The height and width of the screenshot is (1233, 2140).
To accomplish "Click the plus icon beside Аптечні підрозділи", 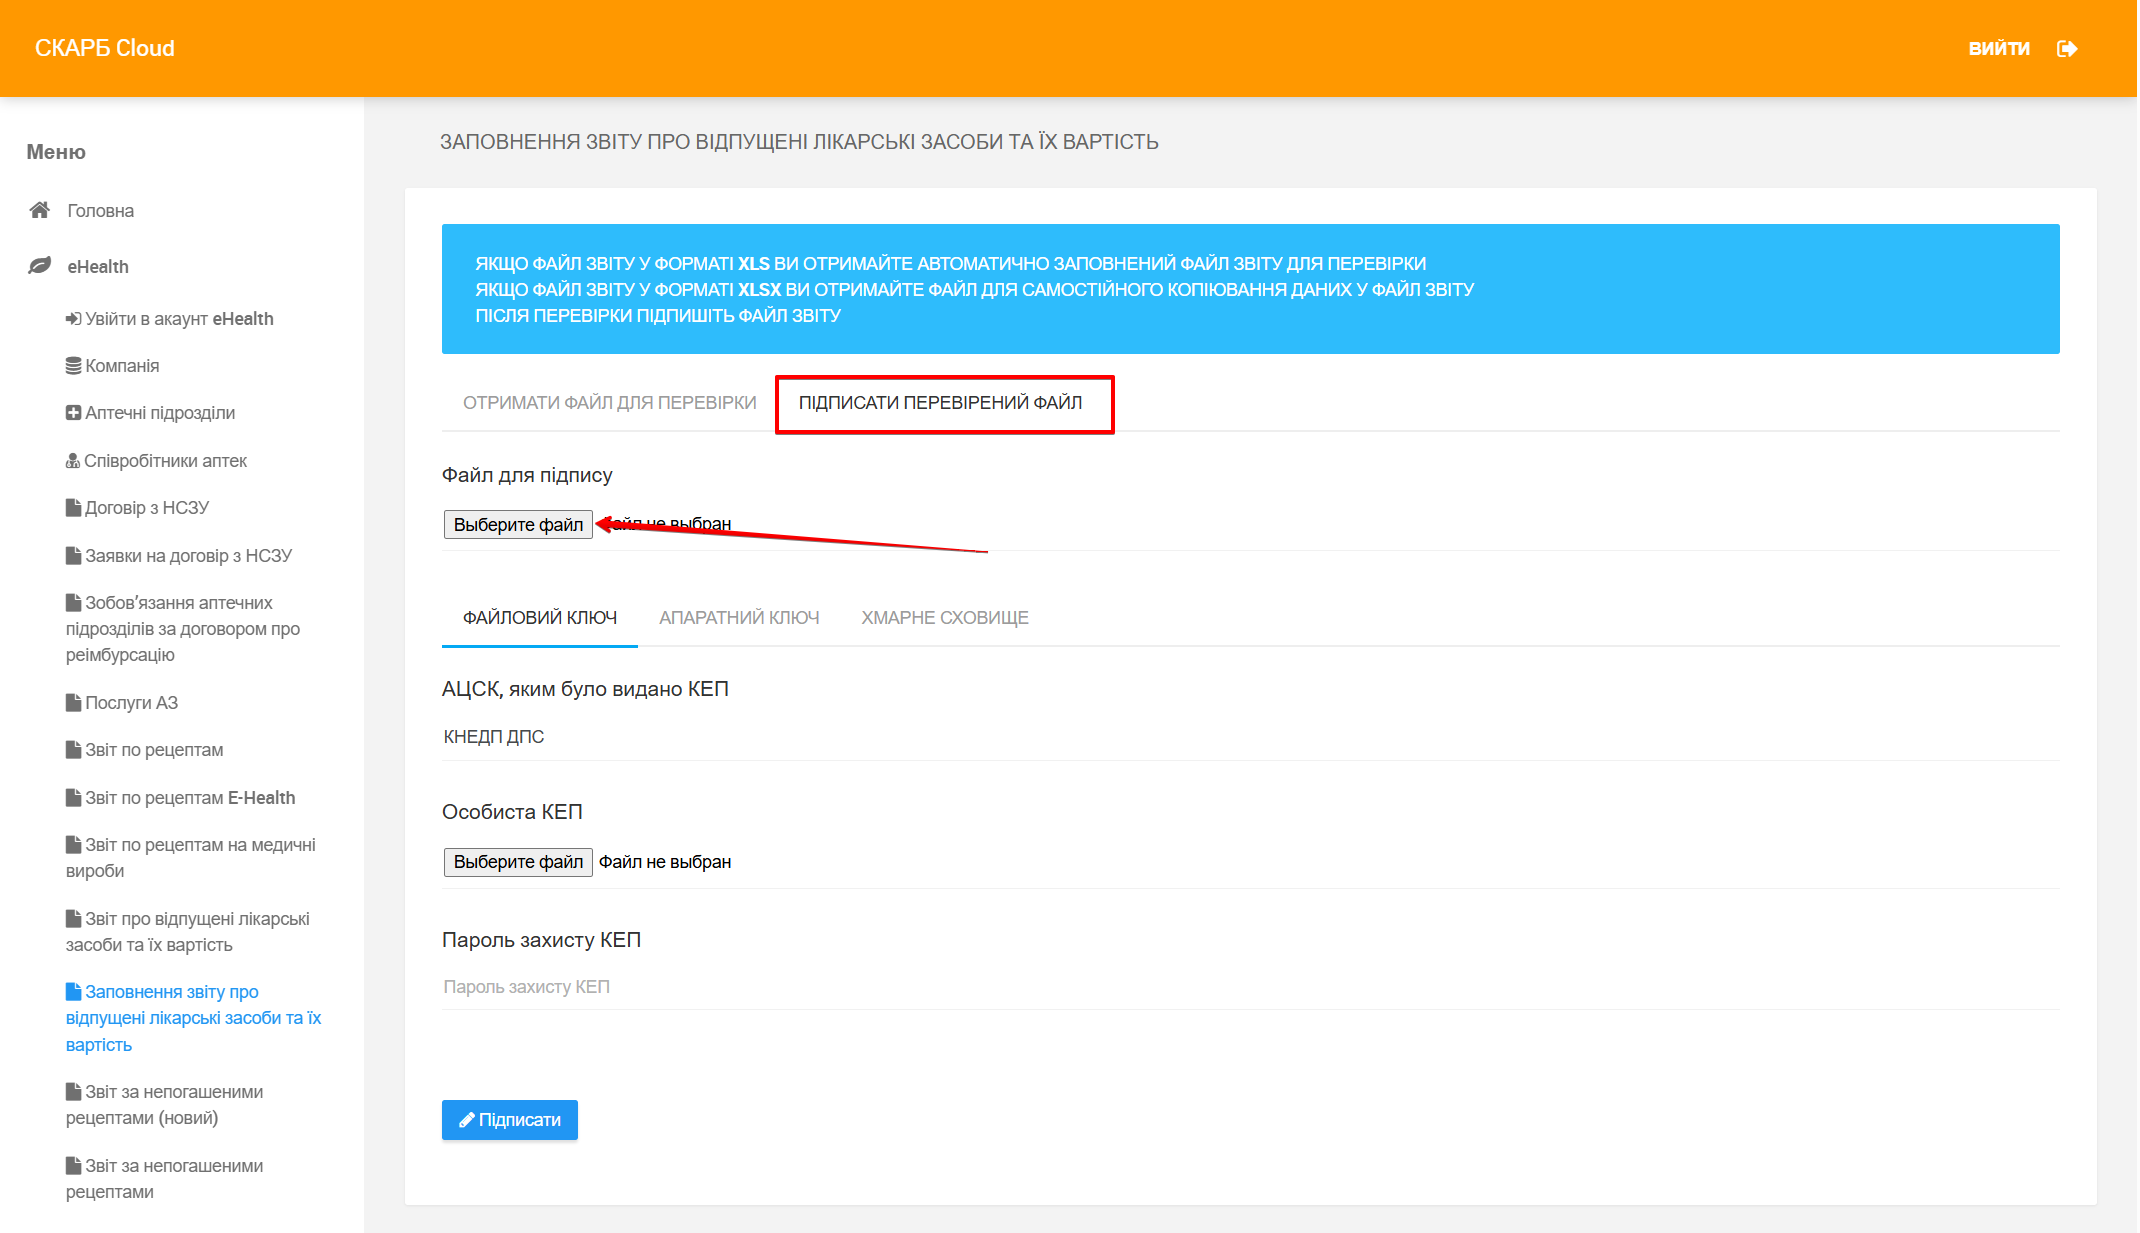I will pyautogui.click(x=73, y=413).
